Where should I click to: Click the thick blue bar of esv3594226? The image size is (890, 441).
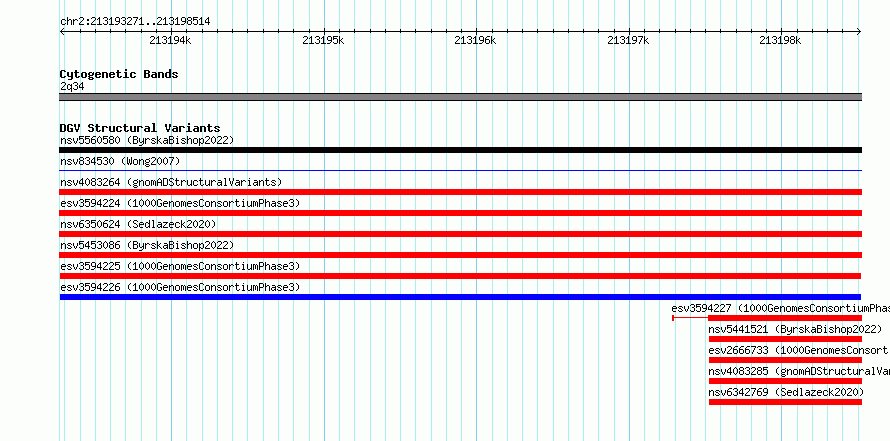click(460, 297)
